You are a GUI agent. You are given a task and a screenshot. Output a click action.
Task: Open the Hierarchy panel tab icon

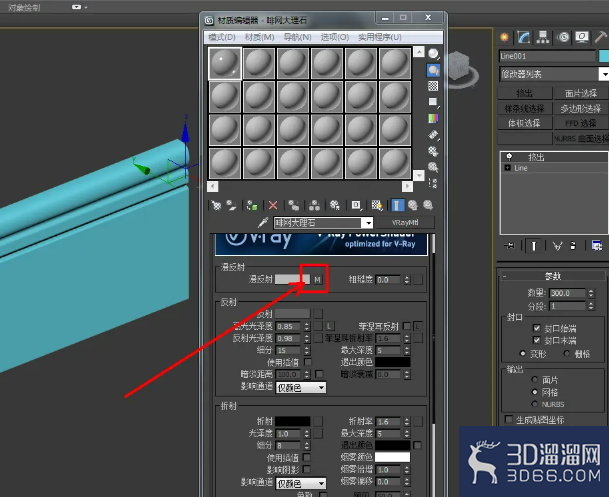click(543, 37)
